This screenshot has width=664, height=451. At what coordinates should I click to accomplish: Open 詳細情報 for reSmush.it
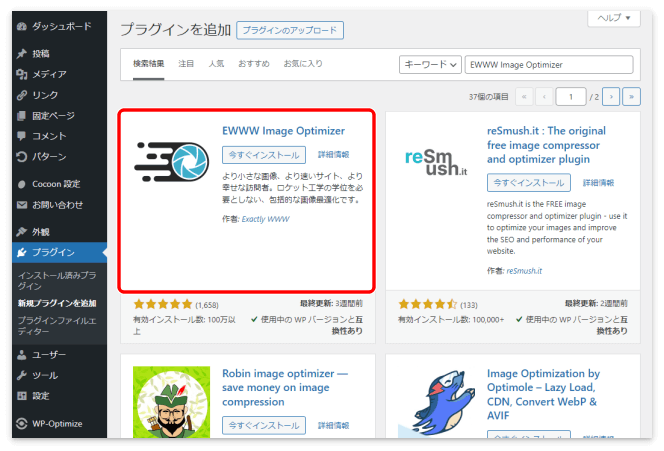tap(598, 183)
